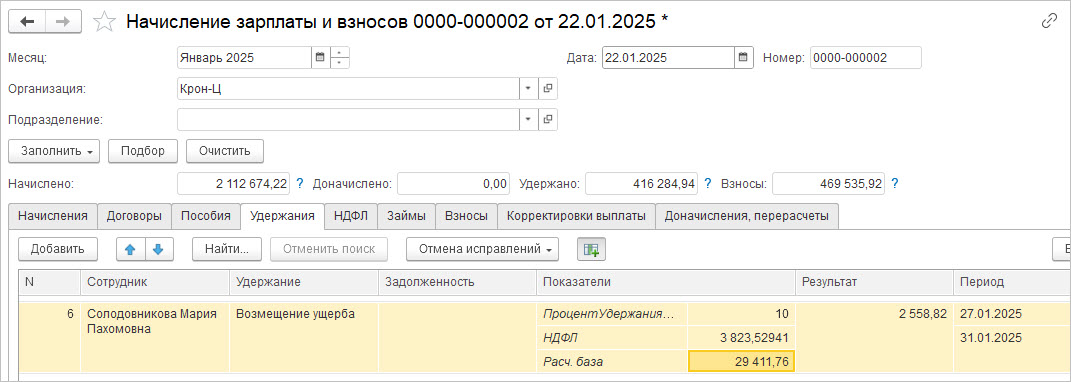This screenshot has width=1071, height=382.
Task: Click the Доначислено field 0,00
Action: point(454,183)
